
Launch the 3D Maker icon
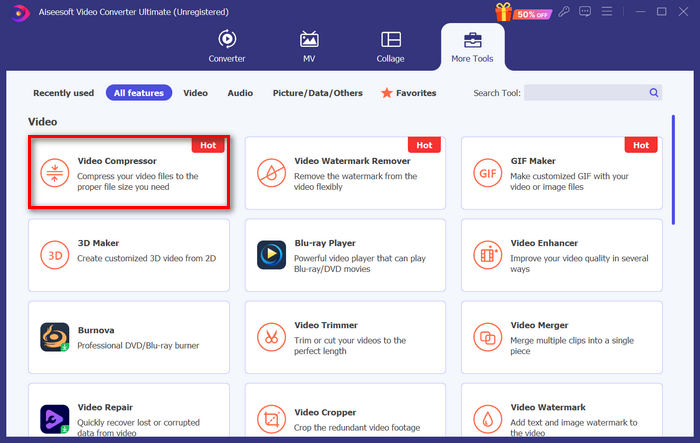[54, 255]
